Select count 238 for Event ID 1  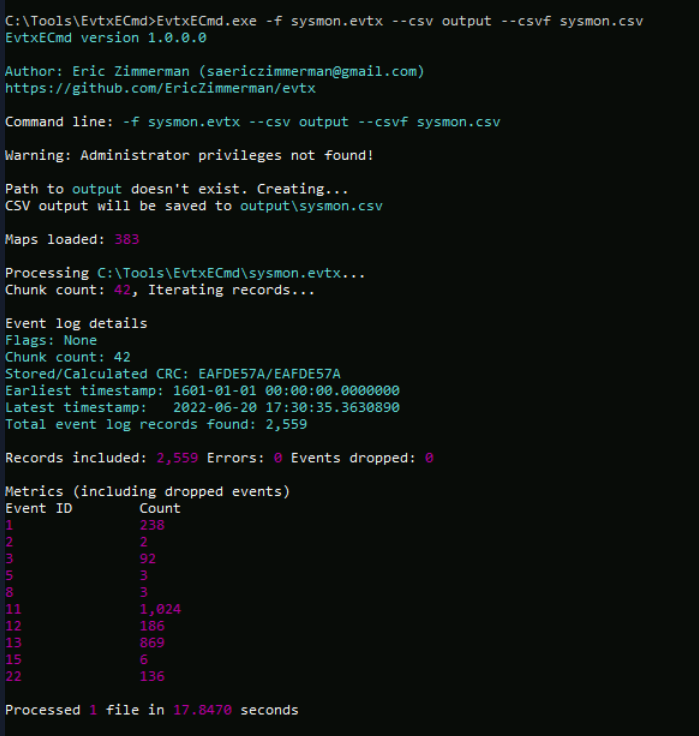pyautogui.click(x=152, y=525)
